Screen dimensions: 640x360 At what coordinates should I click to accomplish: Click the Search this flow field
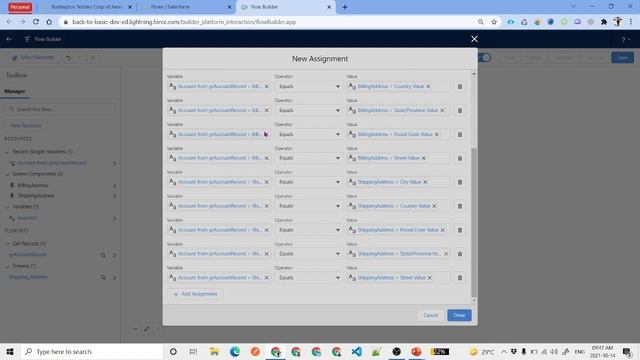pos(60,109)
